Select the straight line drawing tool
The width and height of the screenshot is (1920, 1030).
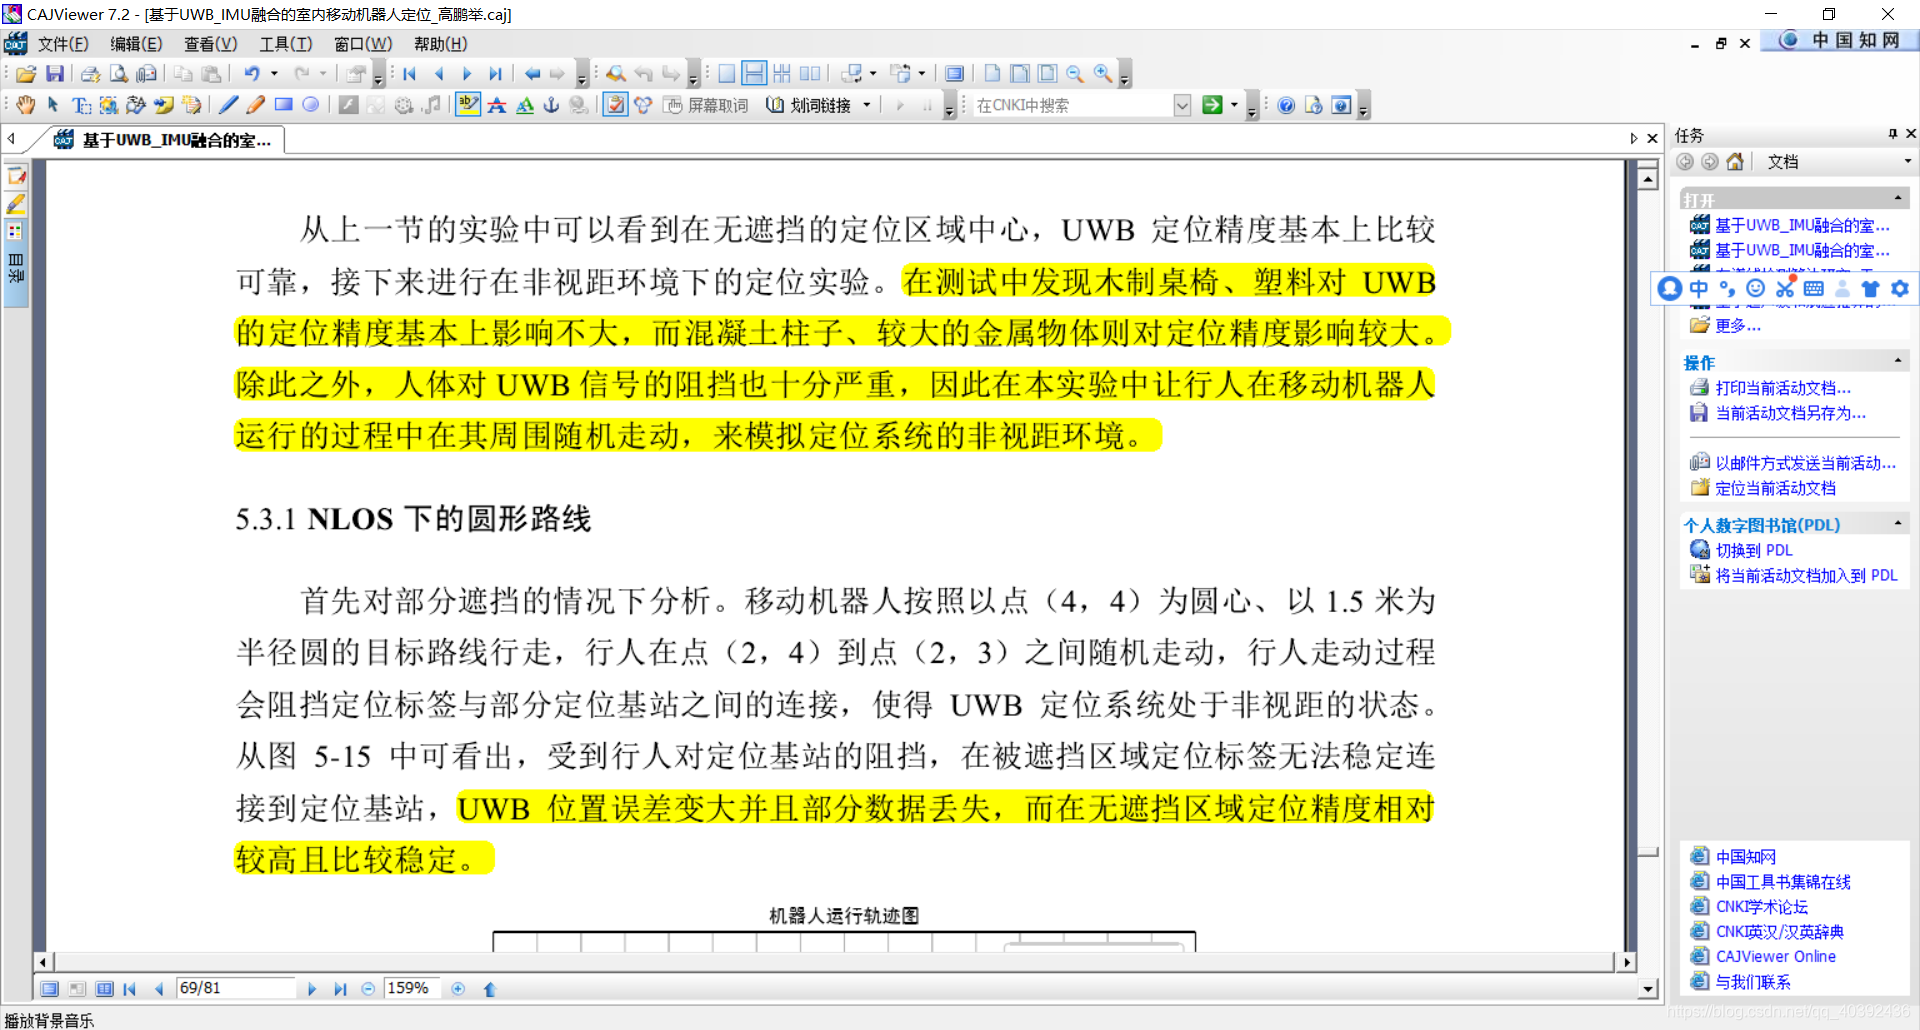pos(228,105)
